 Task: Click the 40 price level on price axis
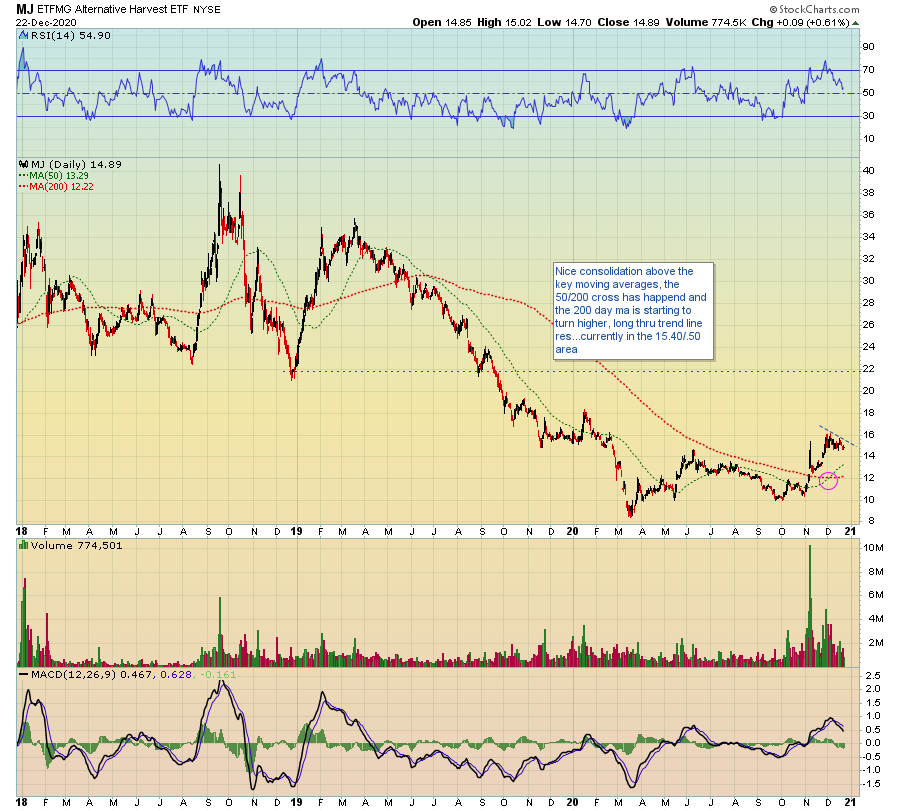pos(868,170)
